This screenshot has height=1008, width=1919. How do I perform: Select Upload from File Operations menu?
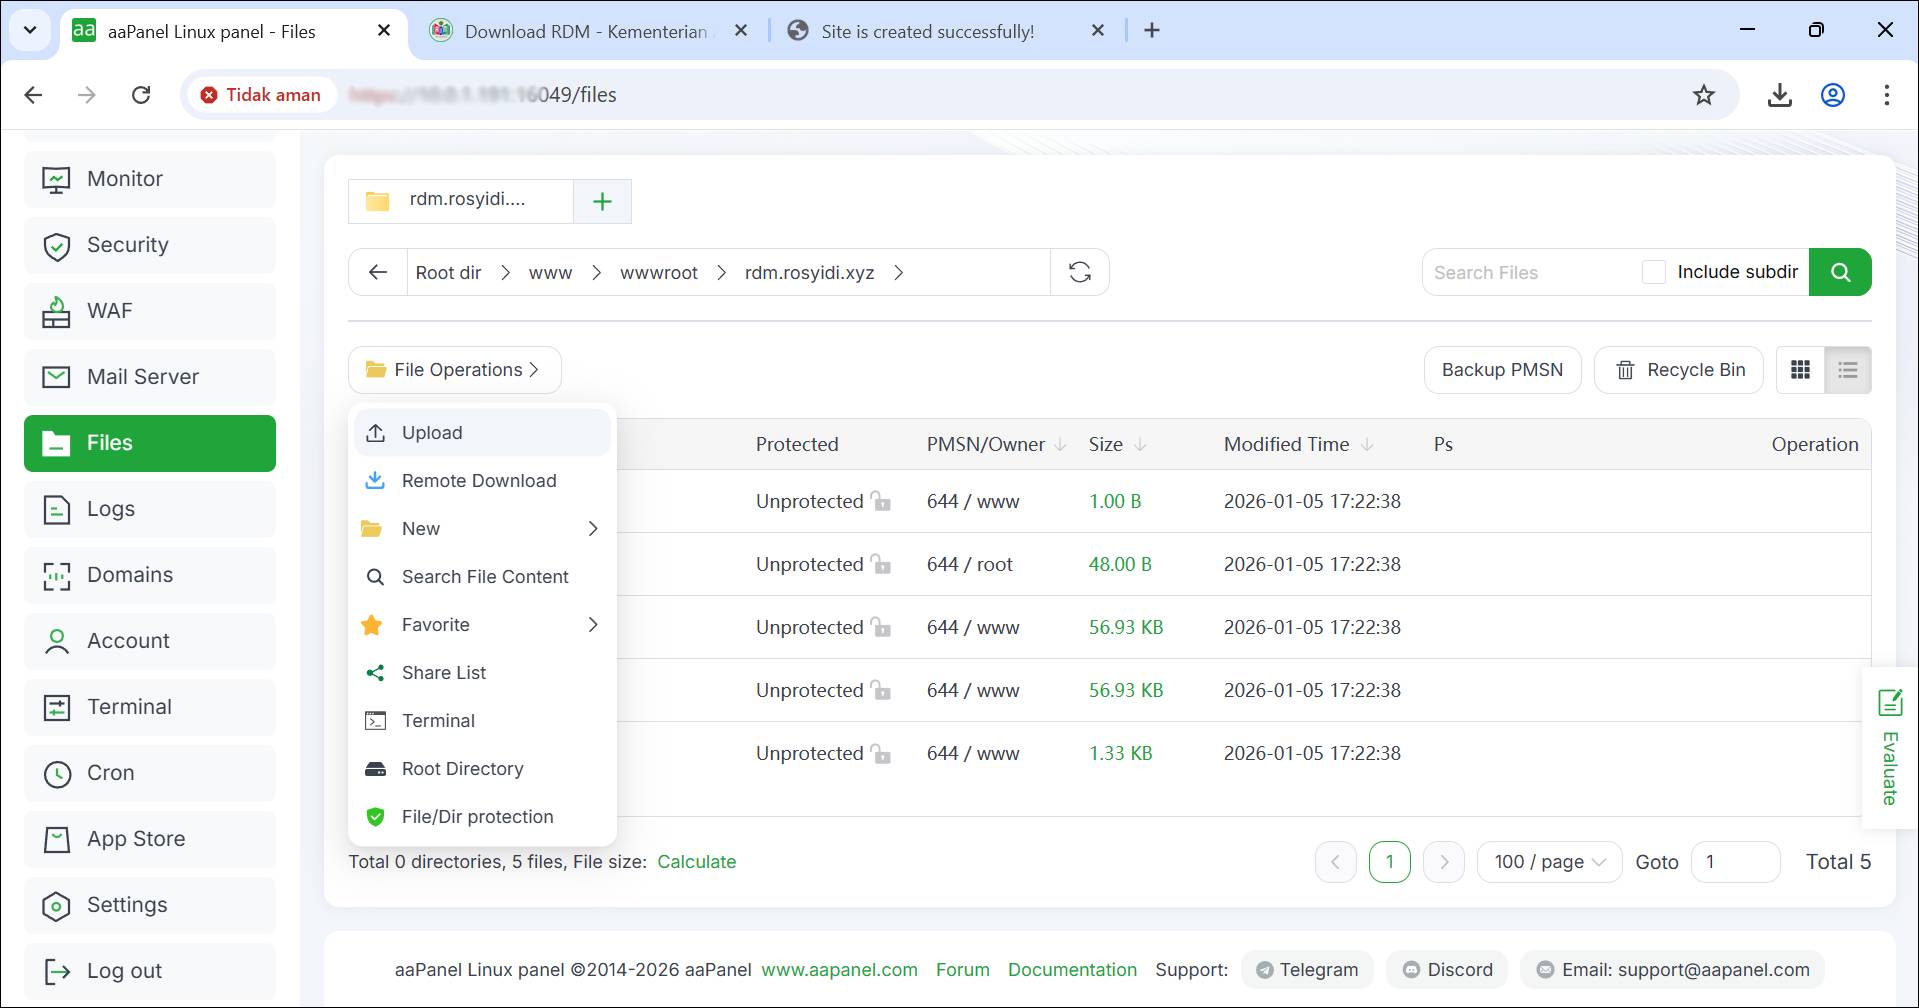(x=432, y=433)
